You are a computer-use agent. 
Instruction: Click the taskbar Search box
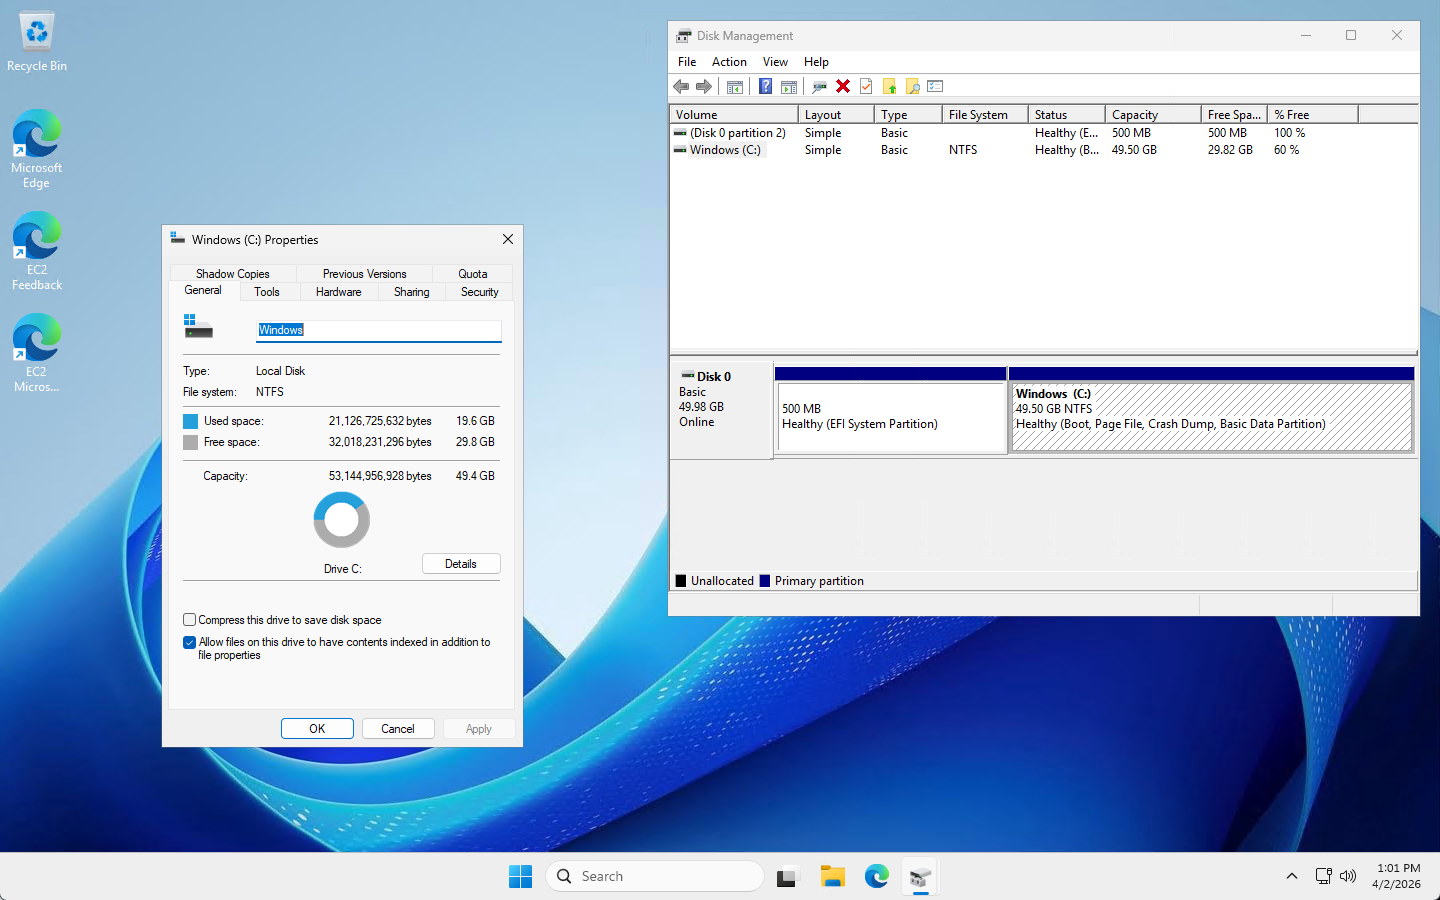click(x=655, y=876)
